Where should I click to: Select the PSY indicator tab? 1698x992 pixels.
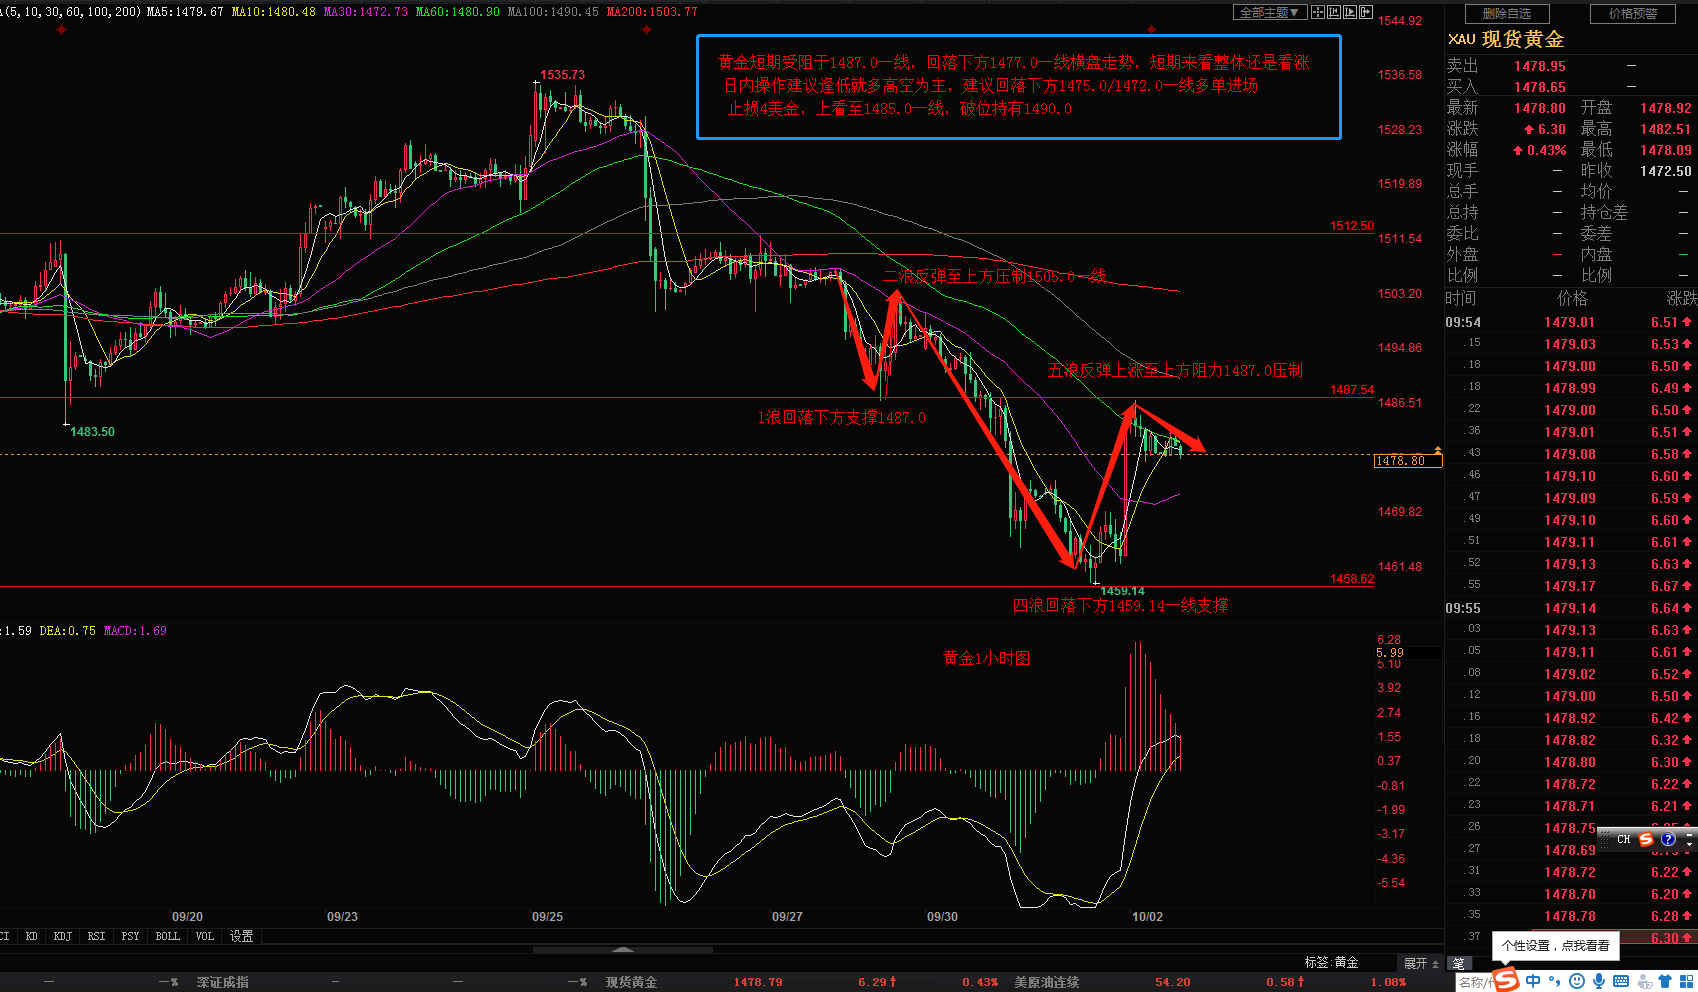130,936
